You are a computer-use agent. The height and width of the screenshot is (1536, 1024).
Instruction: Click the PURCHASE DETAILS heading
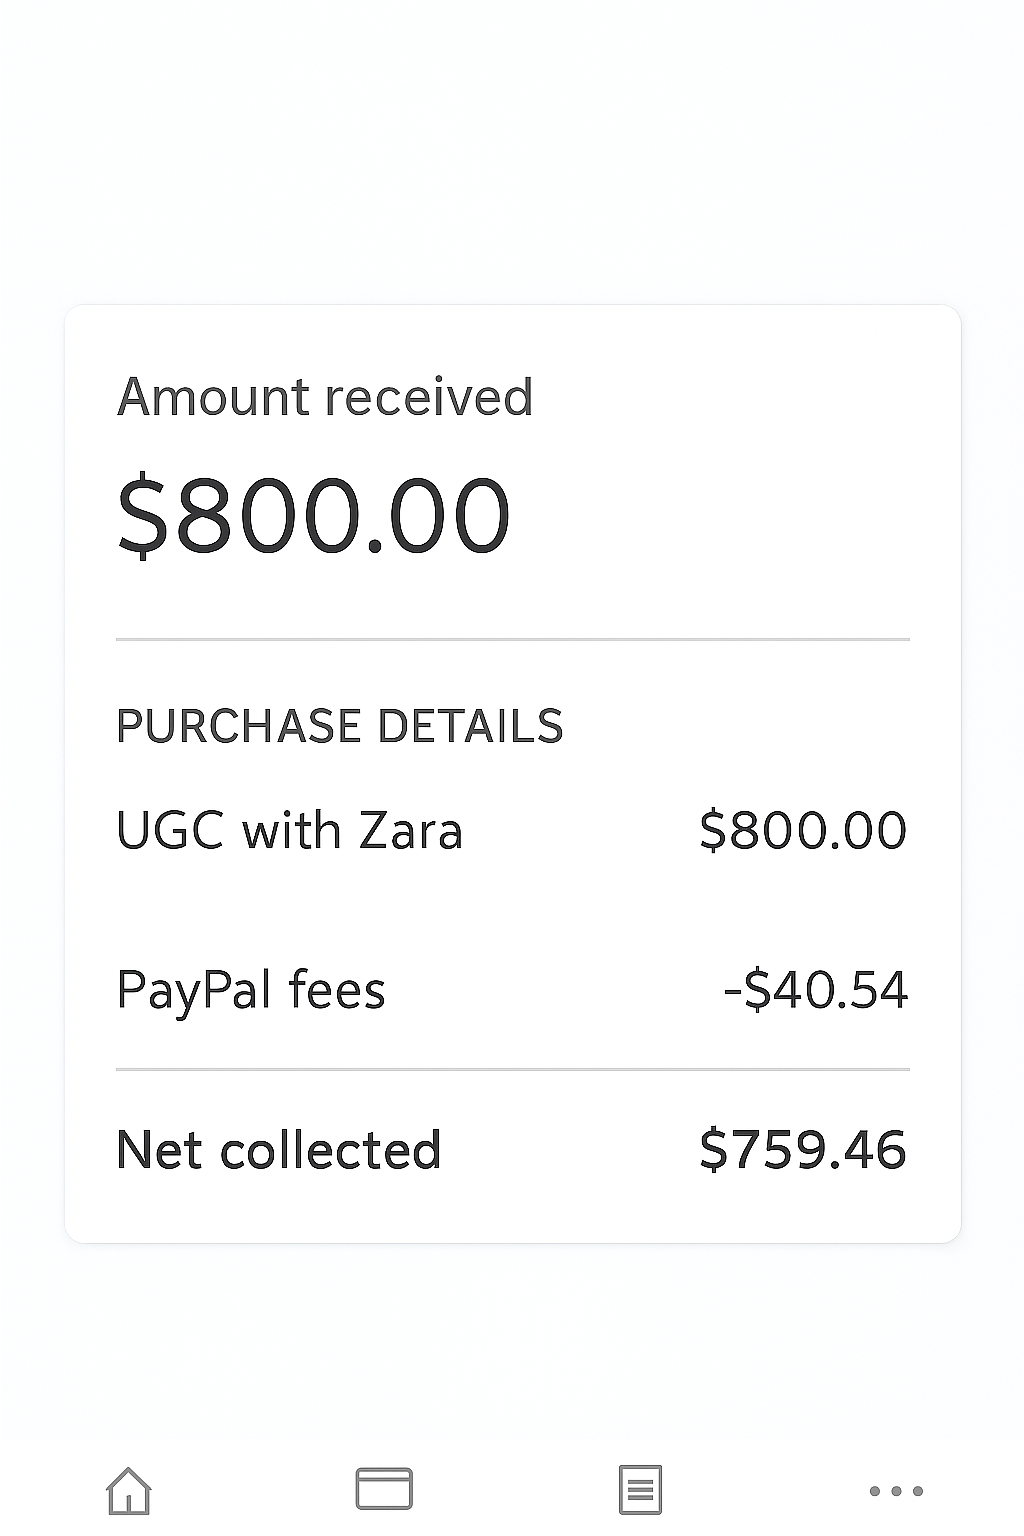coord(340,726)
